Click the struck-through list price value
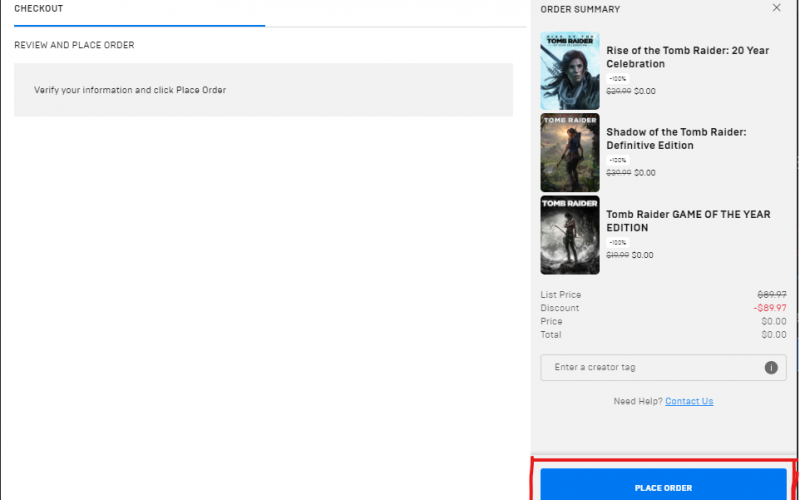The height and width of the screenshot is (500, 800). (772, 295)
